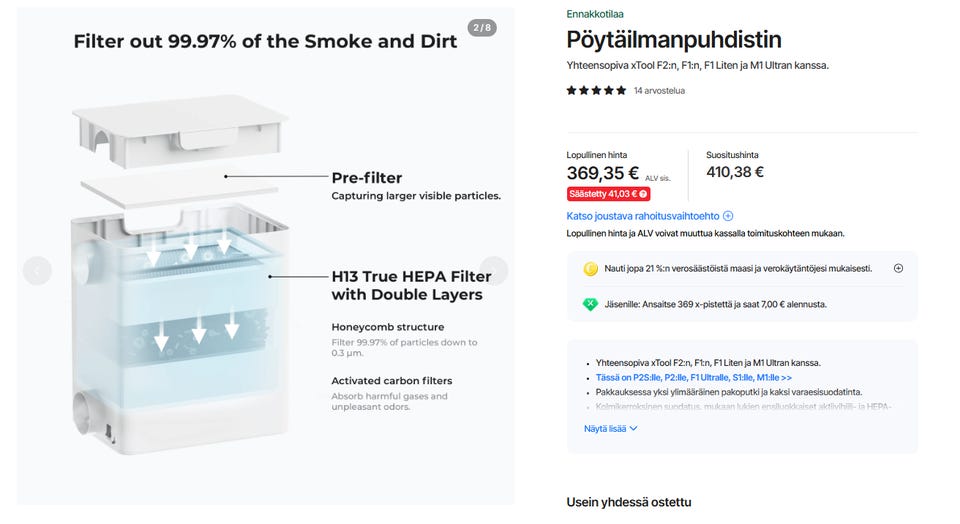Click the green member points gem icon
This screenshot has height=524, width=960.
(590, 304)
